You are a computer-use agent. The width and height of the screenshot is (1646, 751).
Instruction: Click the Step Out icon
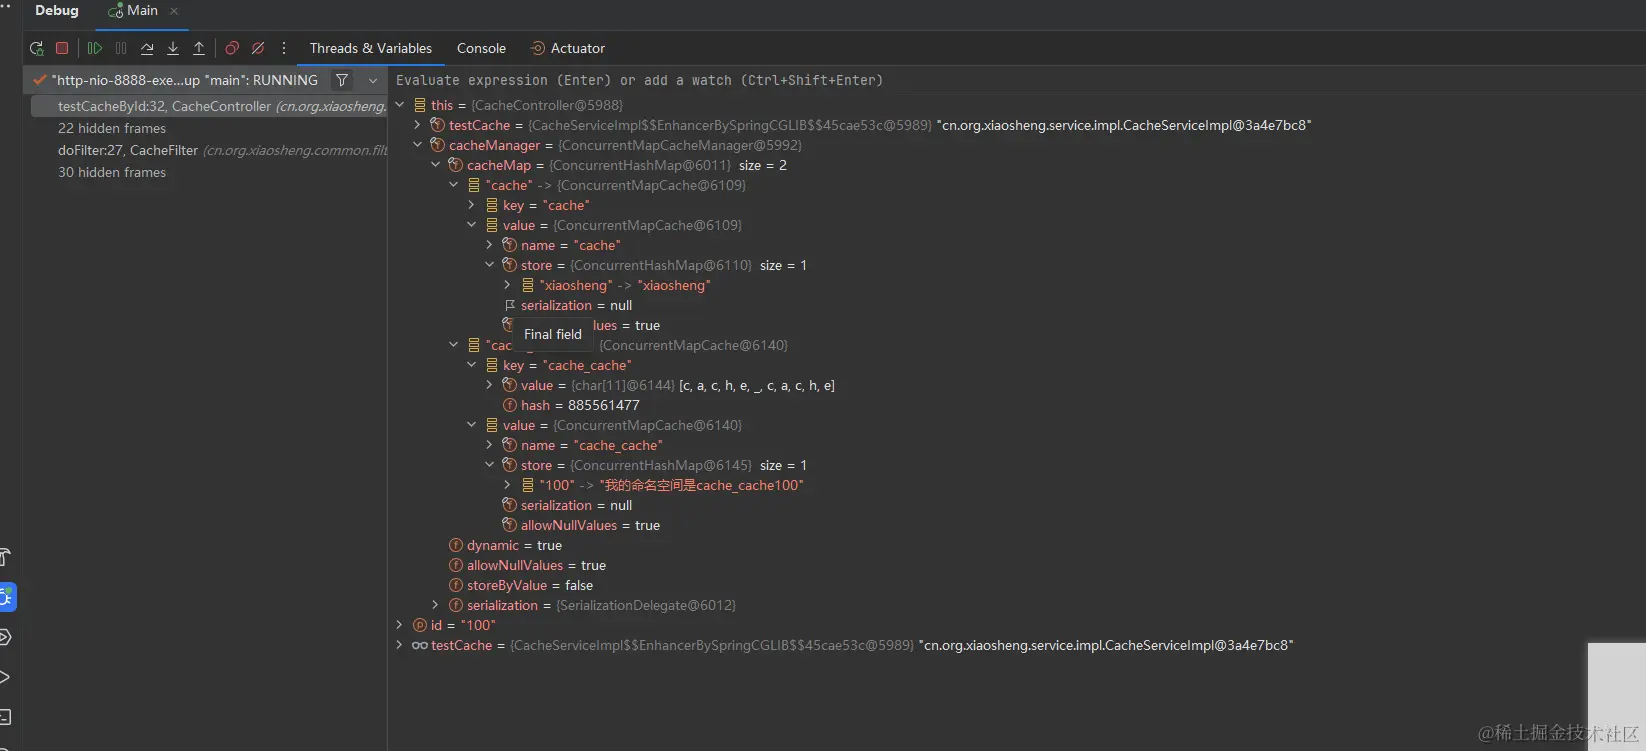point(199,48)
